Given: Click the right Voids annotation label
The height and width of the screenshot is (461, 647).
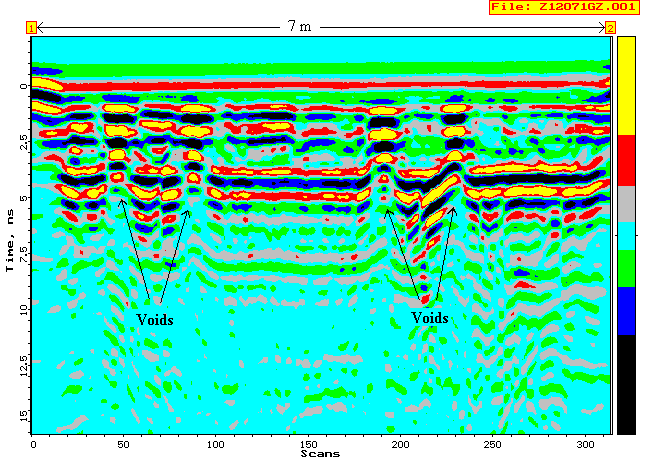Looking at the screenshot, I should [430, 317].
